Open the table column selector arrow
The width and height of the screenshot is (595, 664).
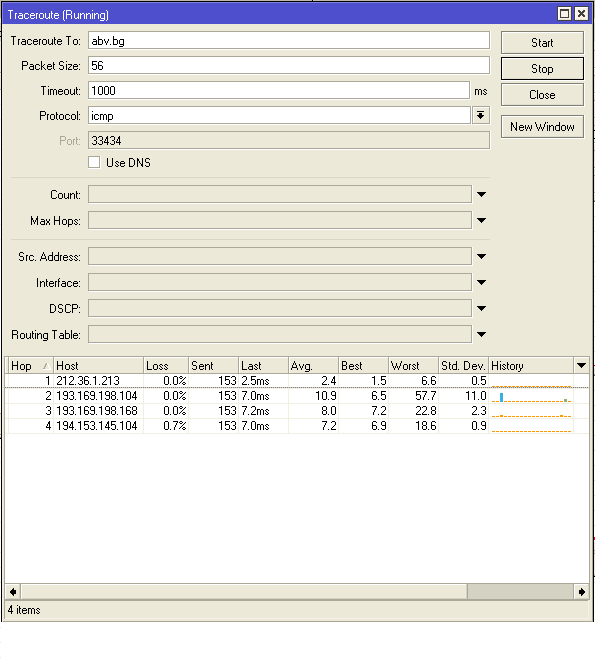tap(581, 365)
